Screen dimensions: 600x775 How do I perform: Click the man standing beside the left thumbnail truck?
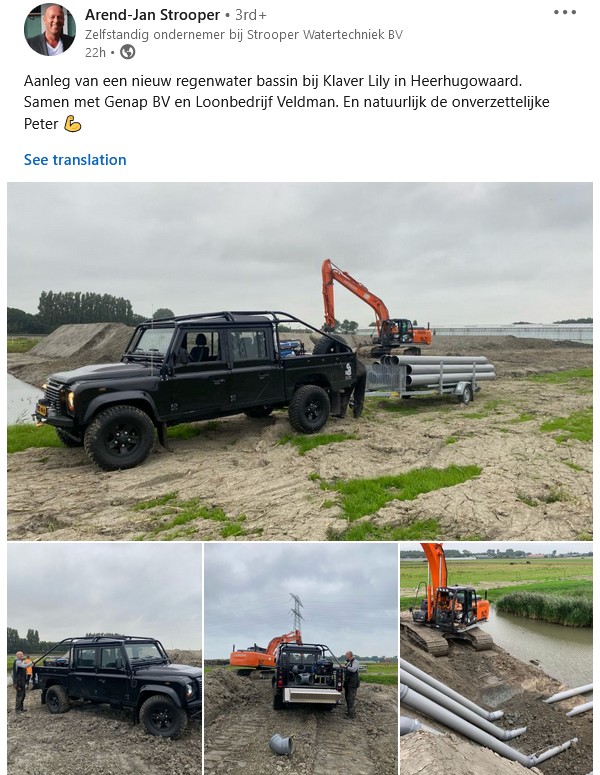[x=20, y=681]
